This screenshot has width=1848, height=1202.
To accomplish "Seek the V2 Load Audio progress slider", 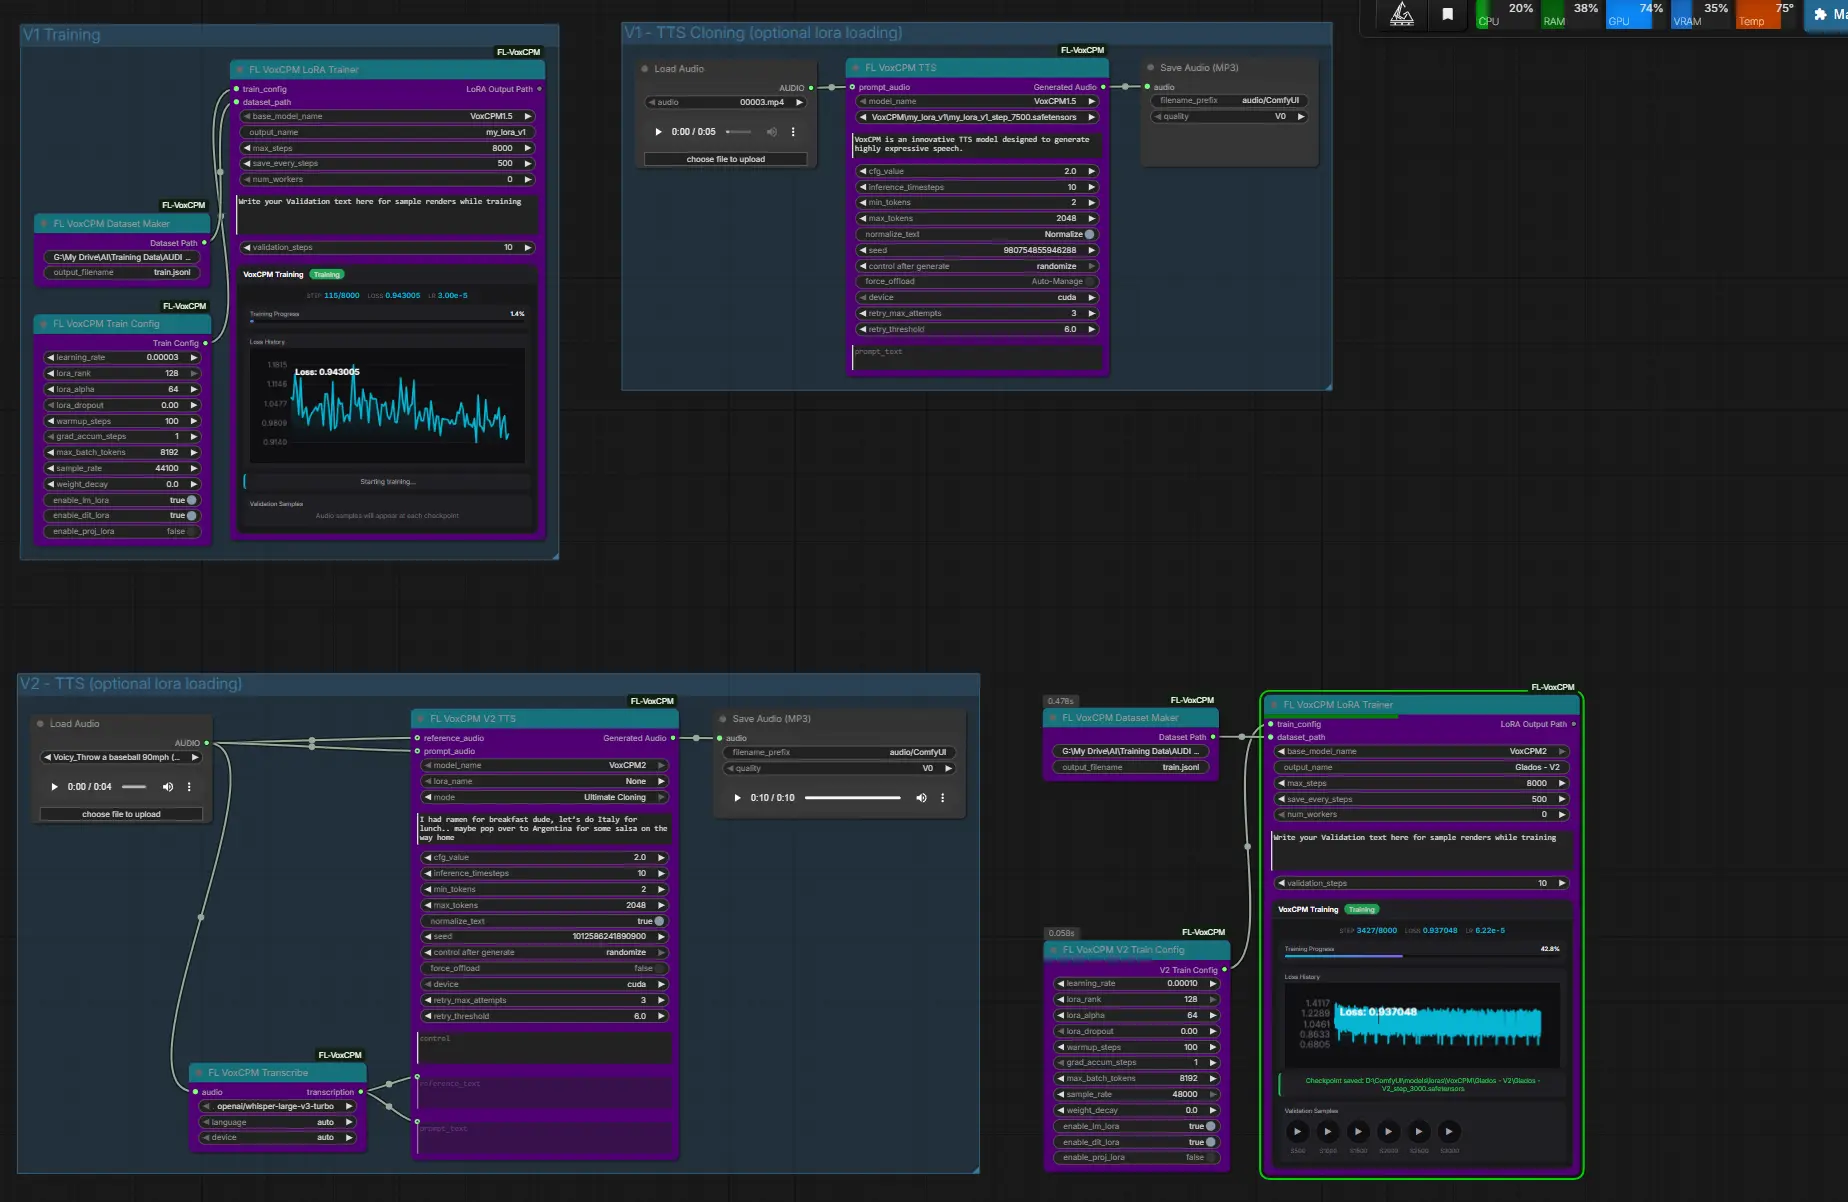I will point(134,787).
